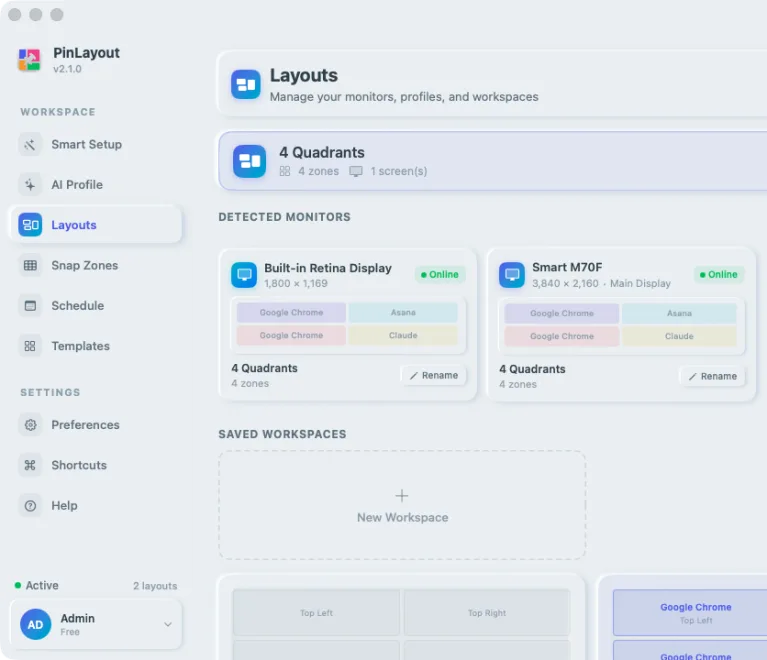Open the Shortcuts command-key icon
767x660 pixels.
(x=30, y=465)
